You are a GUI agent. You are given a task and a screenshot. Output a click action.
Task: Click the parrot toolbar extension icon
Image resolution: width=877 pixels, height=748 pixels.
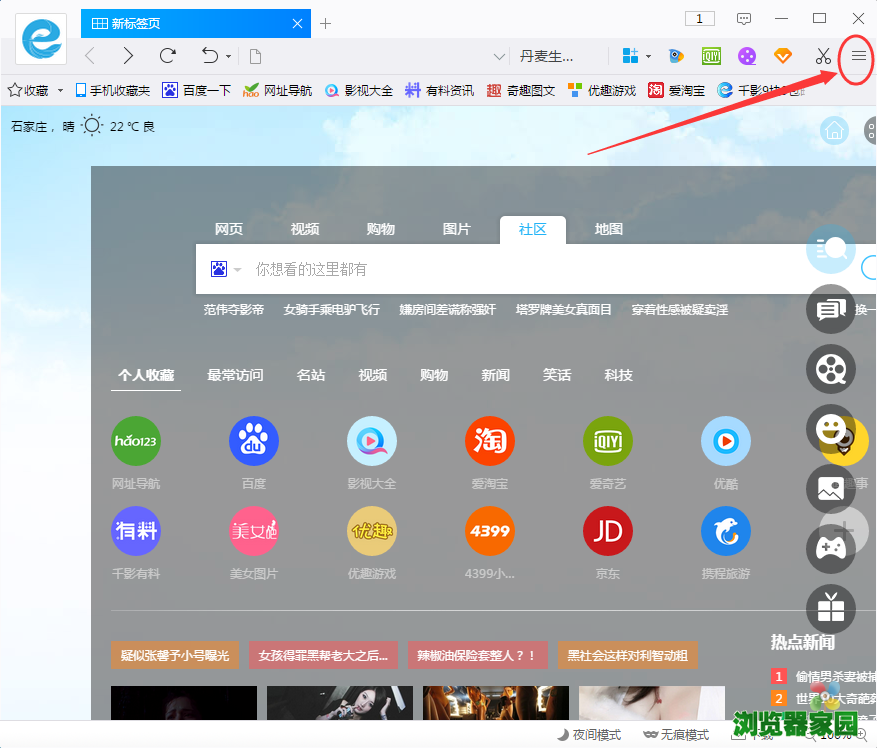click(x=676, y=57)
